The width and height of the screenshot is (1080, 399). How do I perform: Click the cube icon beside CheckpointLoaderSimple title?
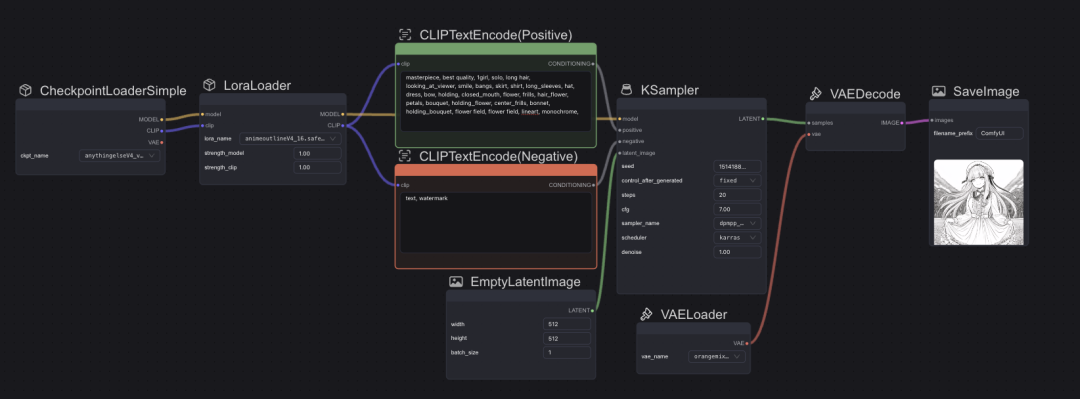[25, 91]
